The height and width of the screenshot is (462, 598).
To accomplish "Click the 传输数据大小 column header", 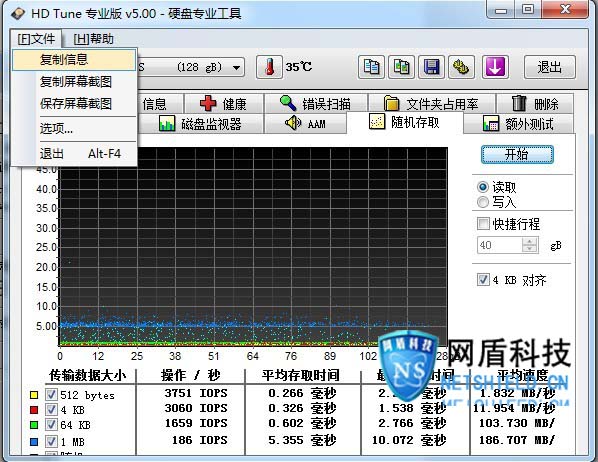I will tap(87, 375).
